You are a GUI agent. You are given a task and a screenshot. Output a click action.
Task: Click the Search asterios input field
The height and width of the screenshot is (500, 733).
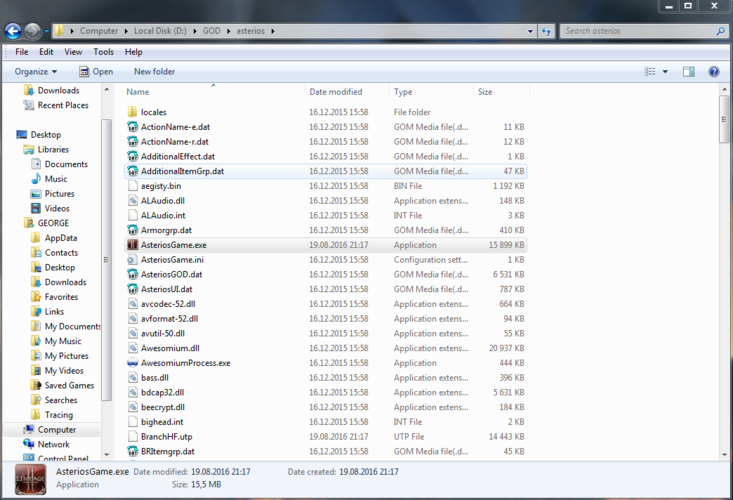click(x=638, y=31)
